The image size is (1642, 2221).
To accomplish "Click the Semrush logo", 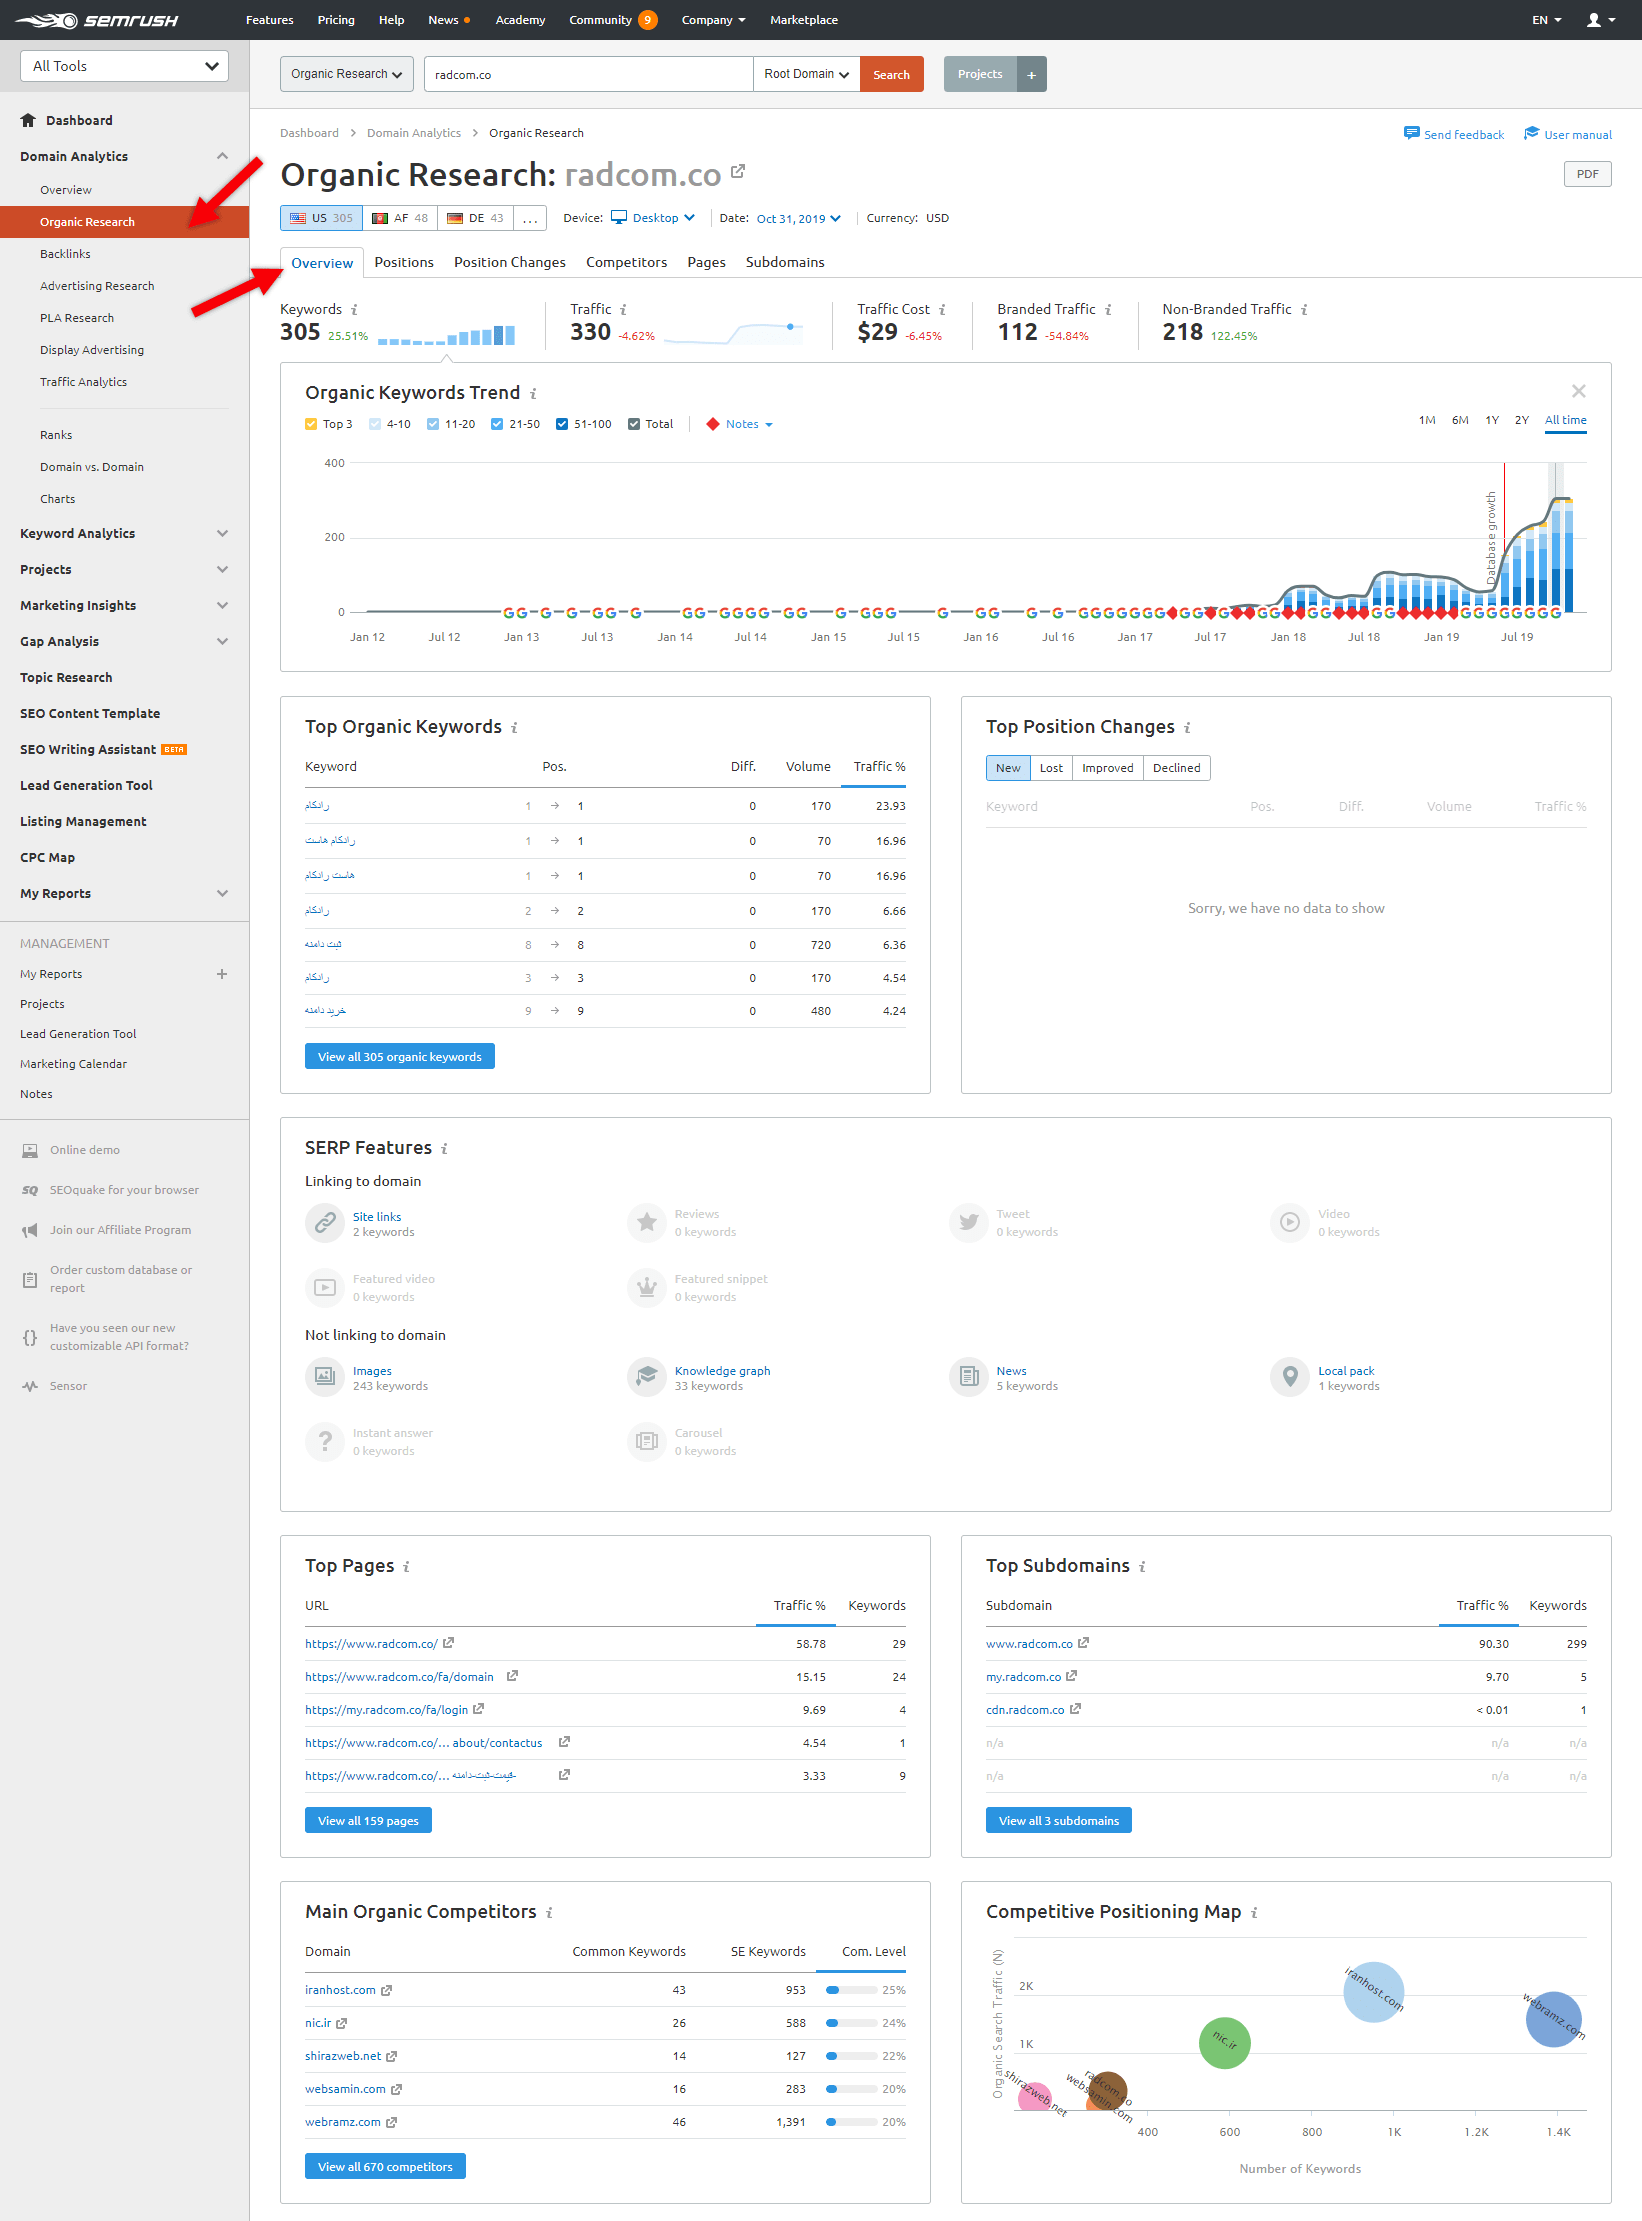I will point(97,20).
